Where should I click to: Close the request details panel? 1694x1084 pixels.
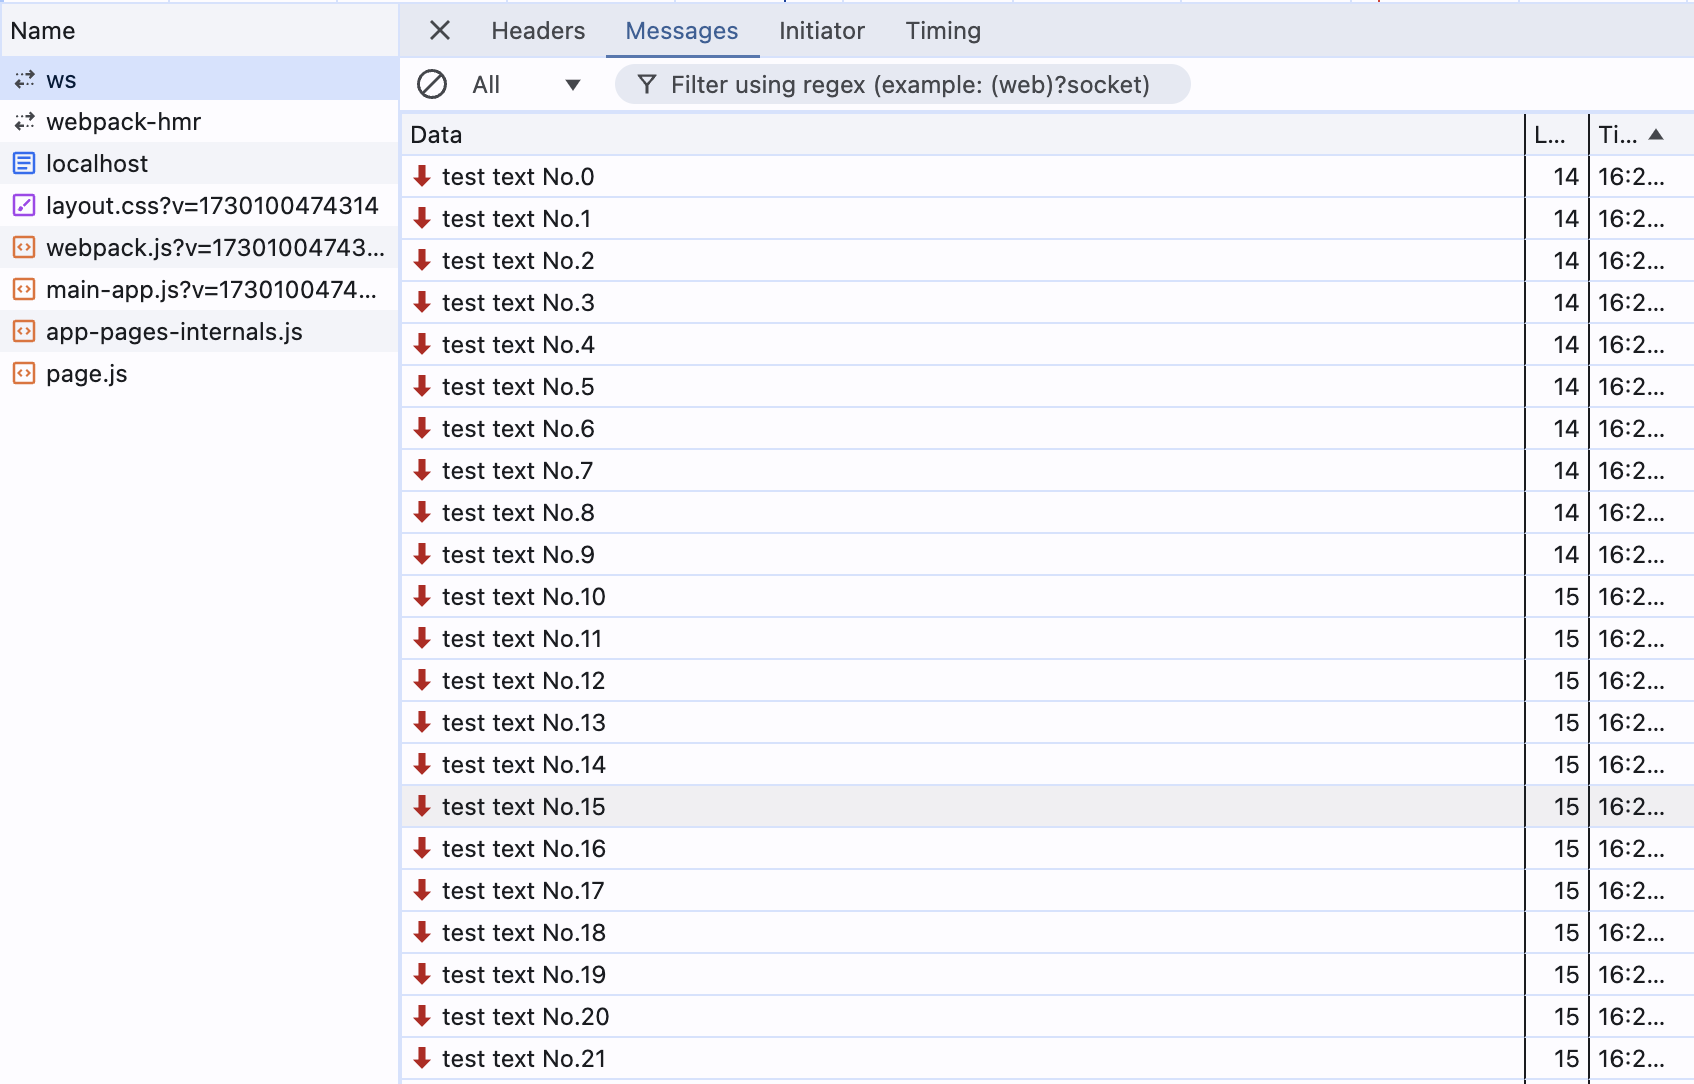click(439, 30)
